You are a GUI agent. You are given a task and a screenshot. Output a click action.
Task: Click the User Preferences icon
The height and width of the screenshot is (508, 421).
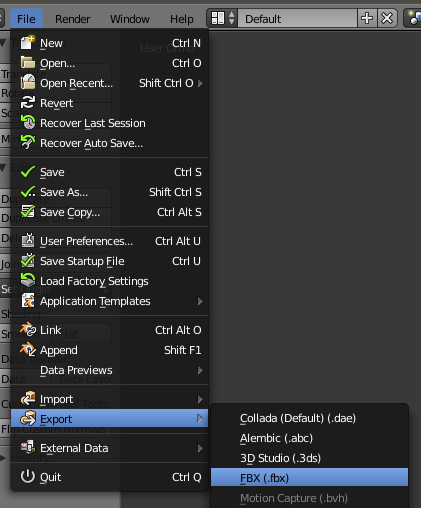click(x=28, y=240)
